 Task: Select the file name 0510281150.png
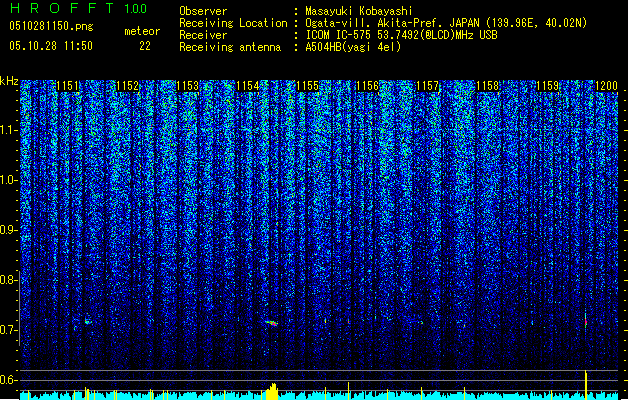click(51, 26)
